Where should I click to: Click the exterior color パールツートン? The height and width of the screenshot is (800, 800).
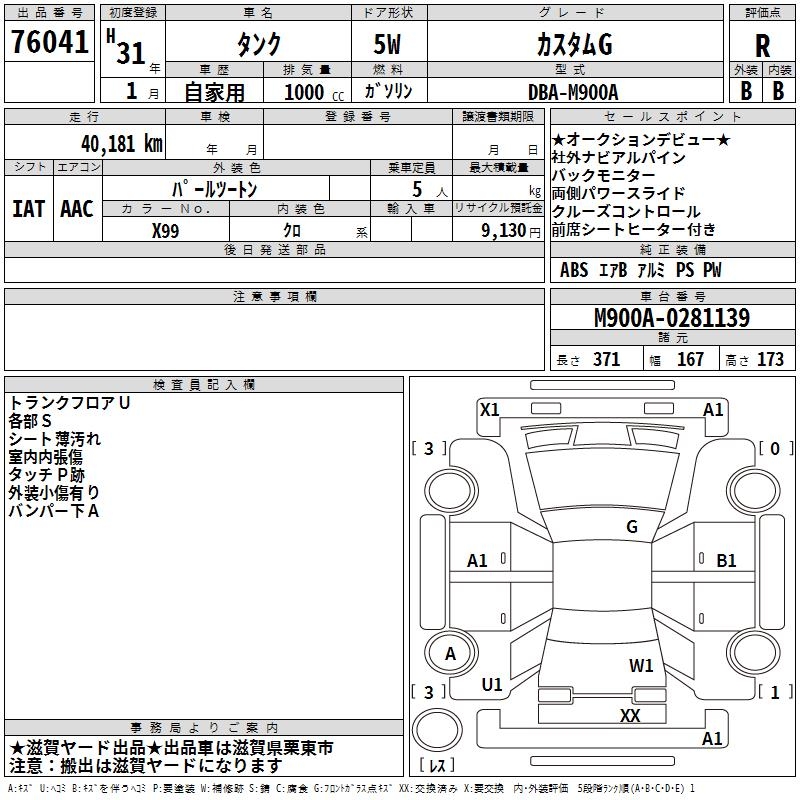[x=214, y=189]
